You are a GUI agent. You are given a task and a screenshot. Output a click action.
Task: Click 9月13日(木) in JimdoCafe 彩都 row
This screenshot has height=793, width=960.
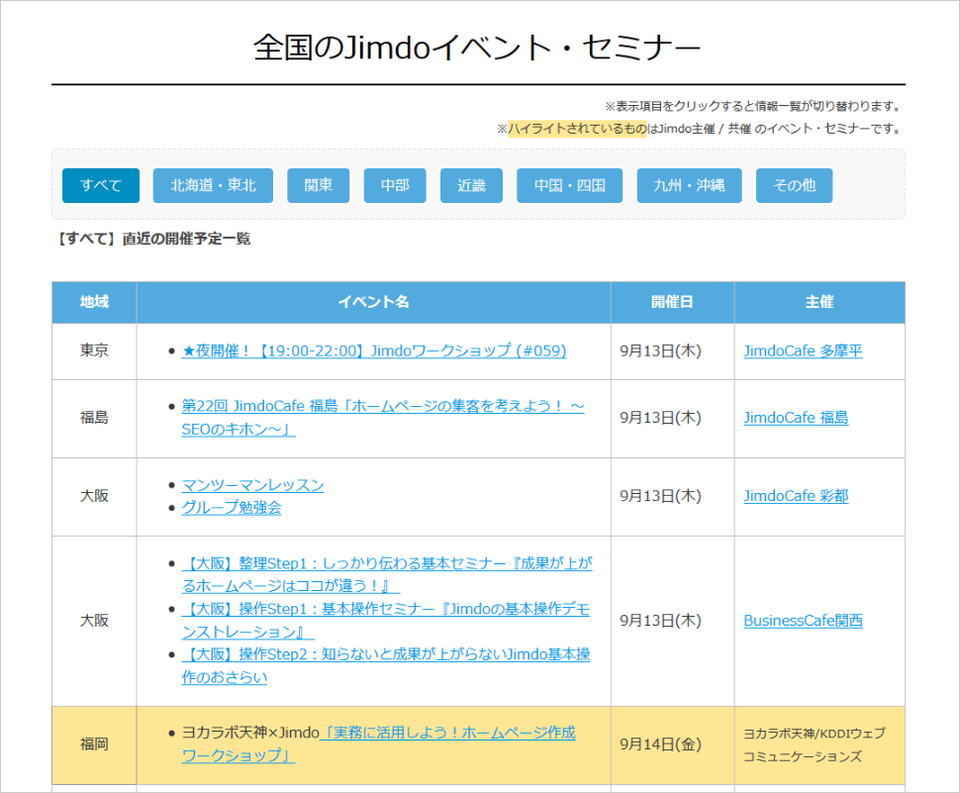pos(661,496)
